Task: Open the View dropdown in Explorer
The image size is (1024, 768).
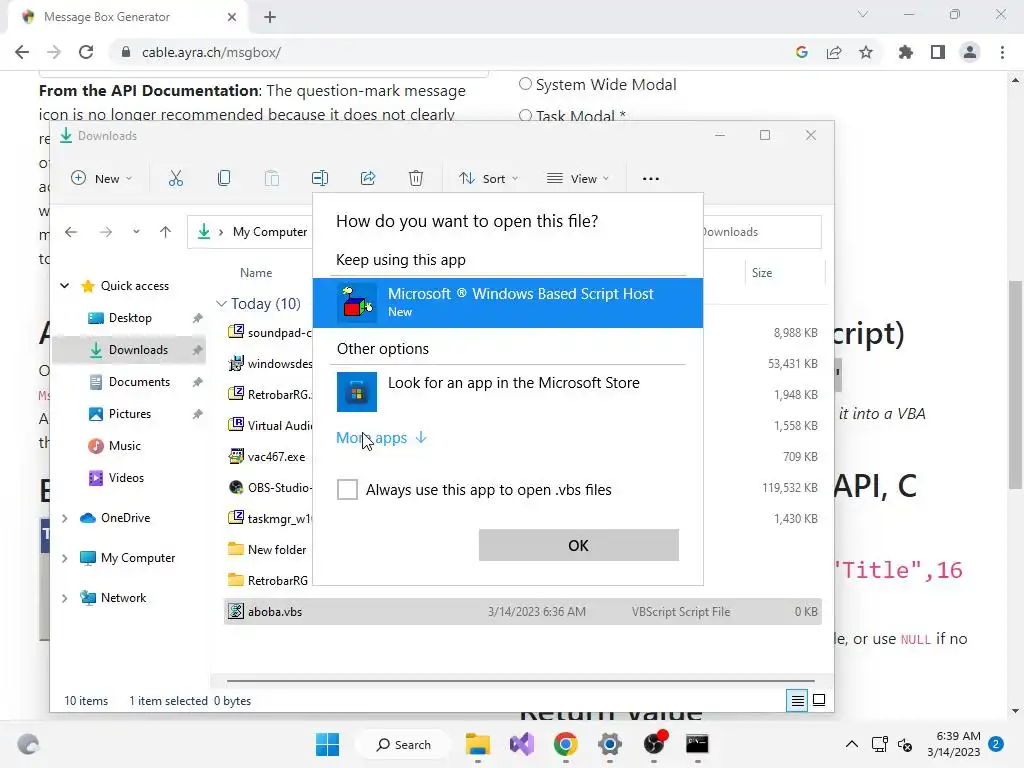Action: [578, 178]
